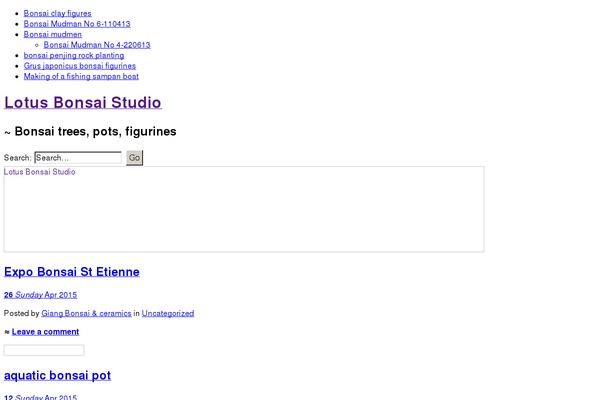Image resolution: width=600 pixels, height=400 pixels.
Task: Open Making of a fishing sampan boat
Action: 81,76
